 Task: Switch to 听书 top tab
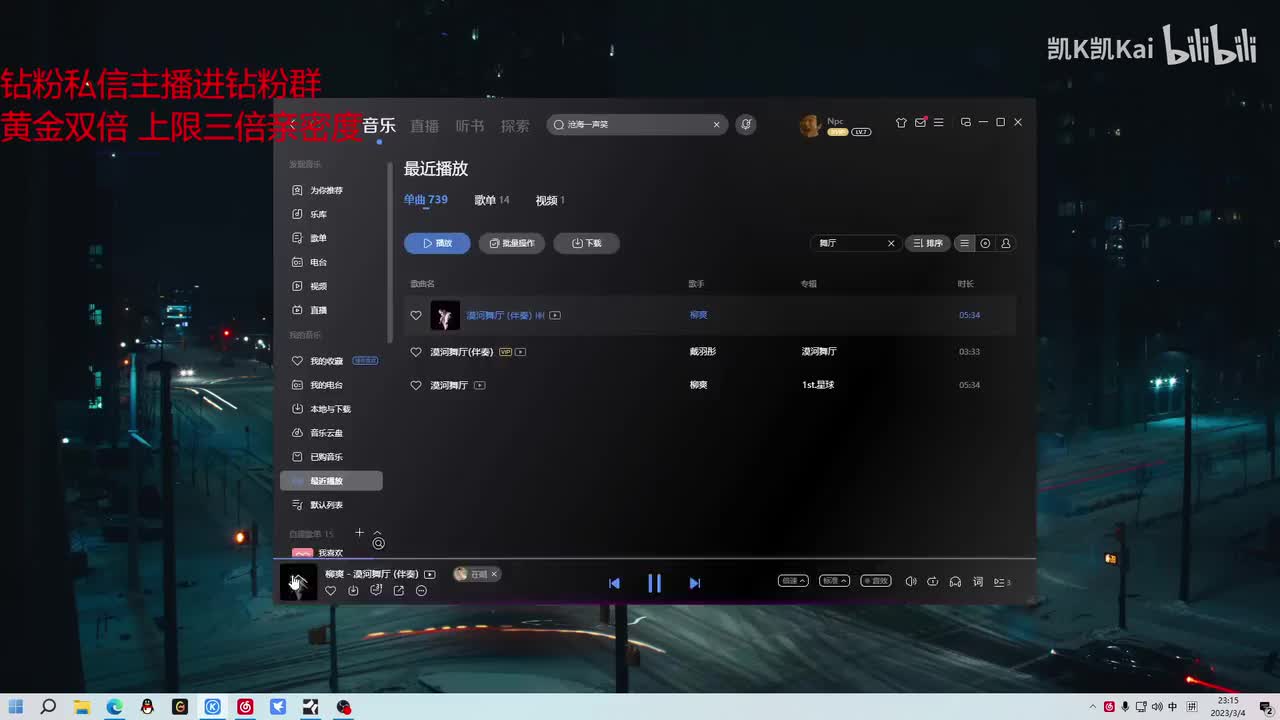(x=470, y=126)
